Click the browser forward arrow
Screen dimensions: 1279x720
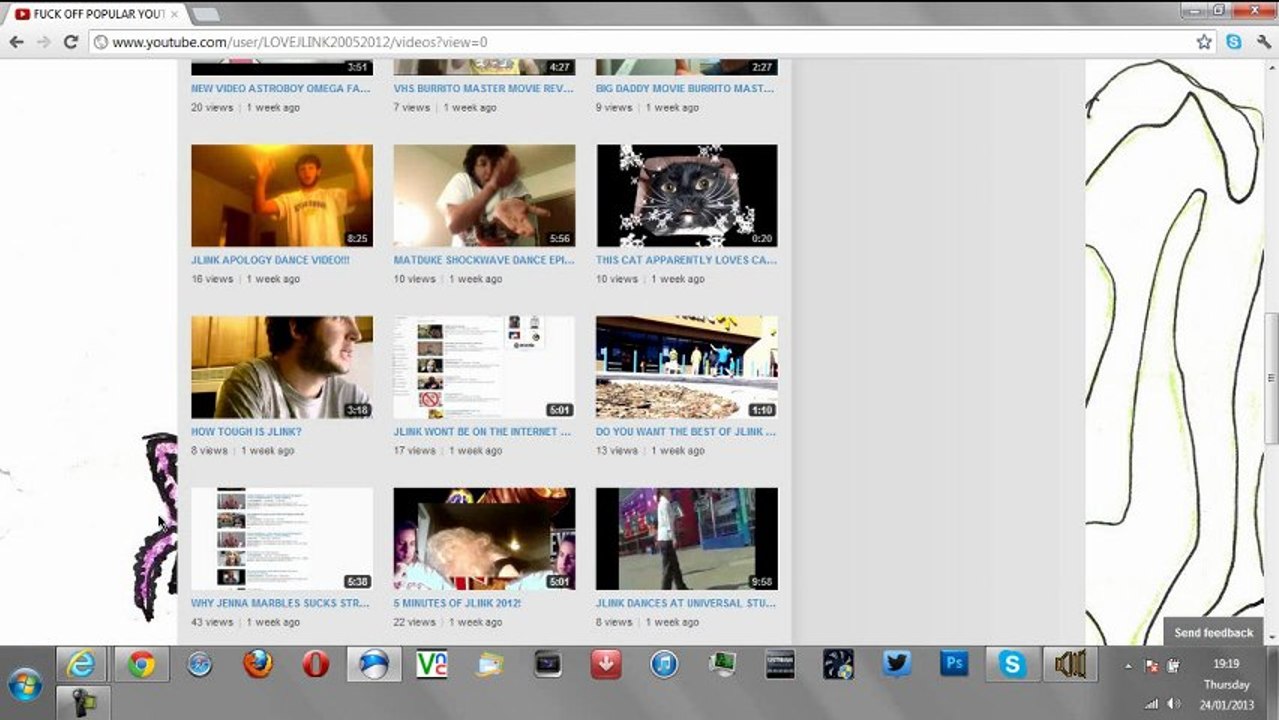coord(43,42)
